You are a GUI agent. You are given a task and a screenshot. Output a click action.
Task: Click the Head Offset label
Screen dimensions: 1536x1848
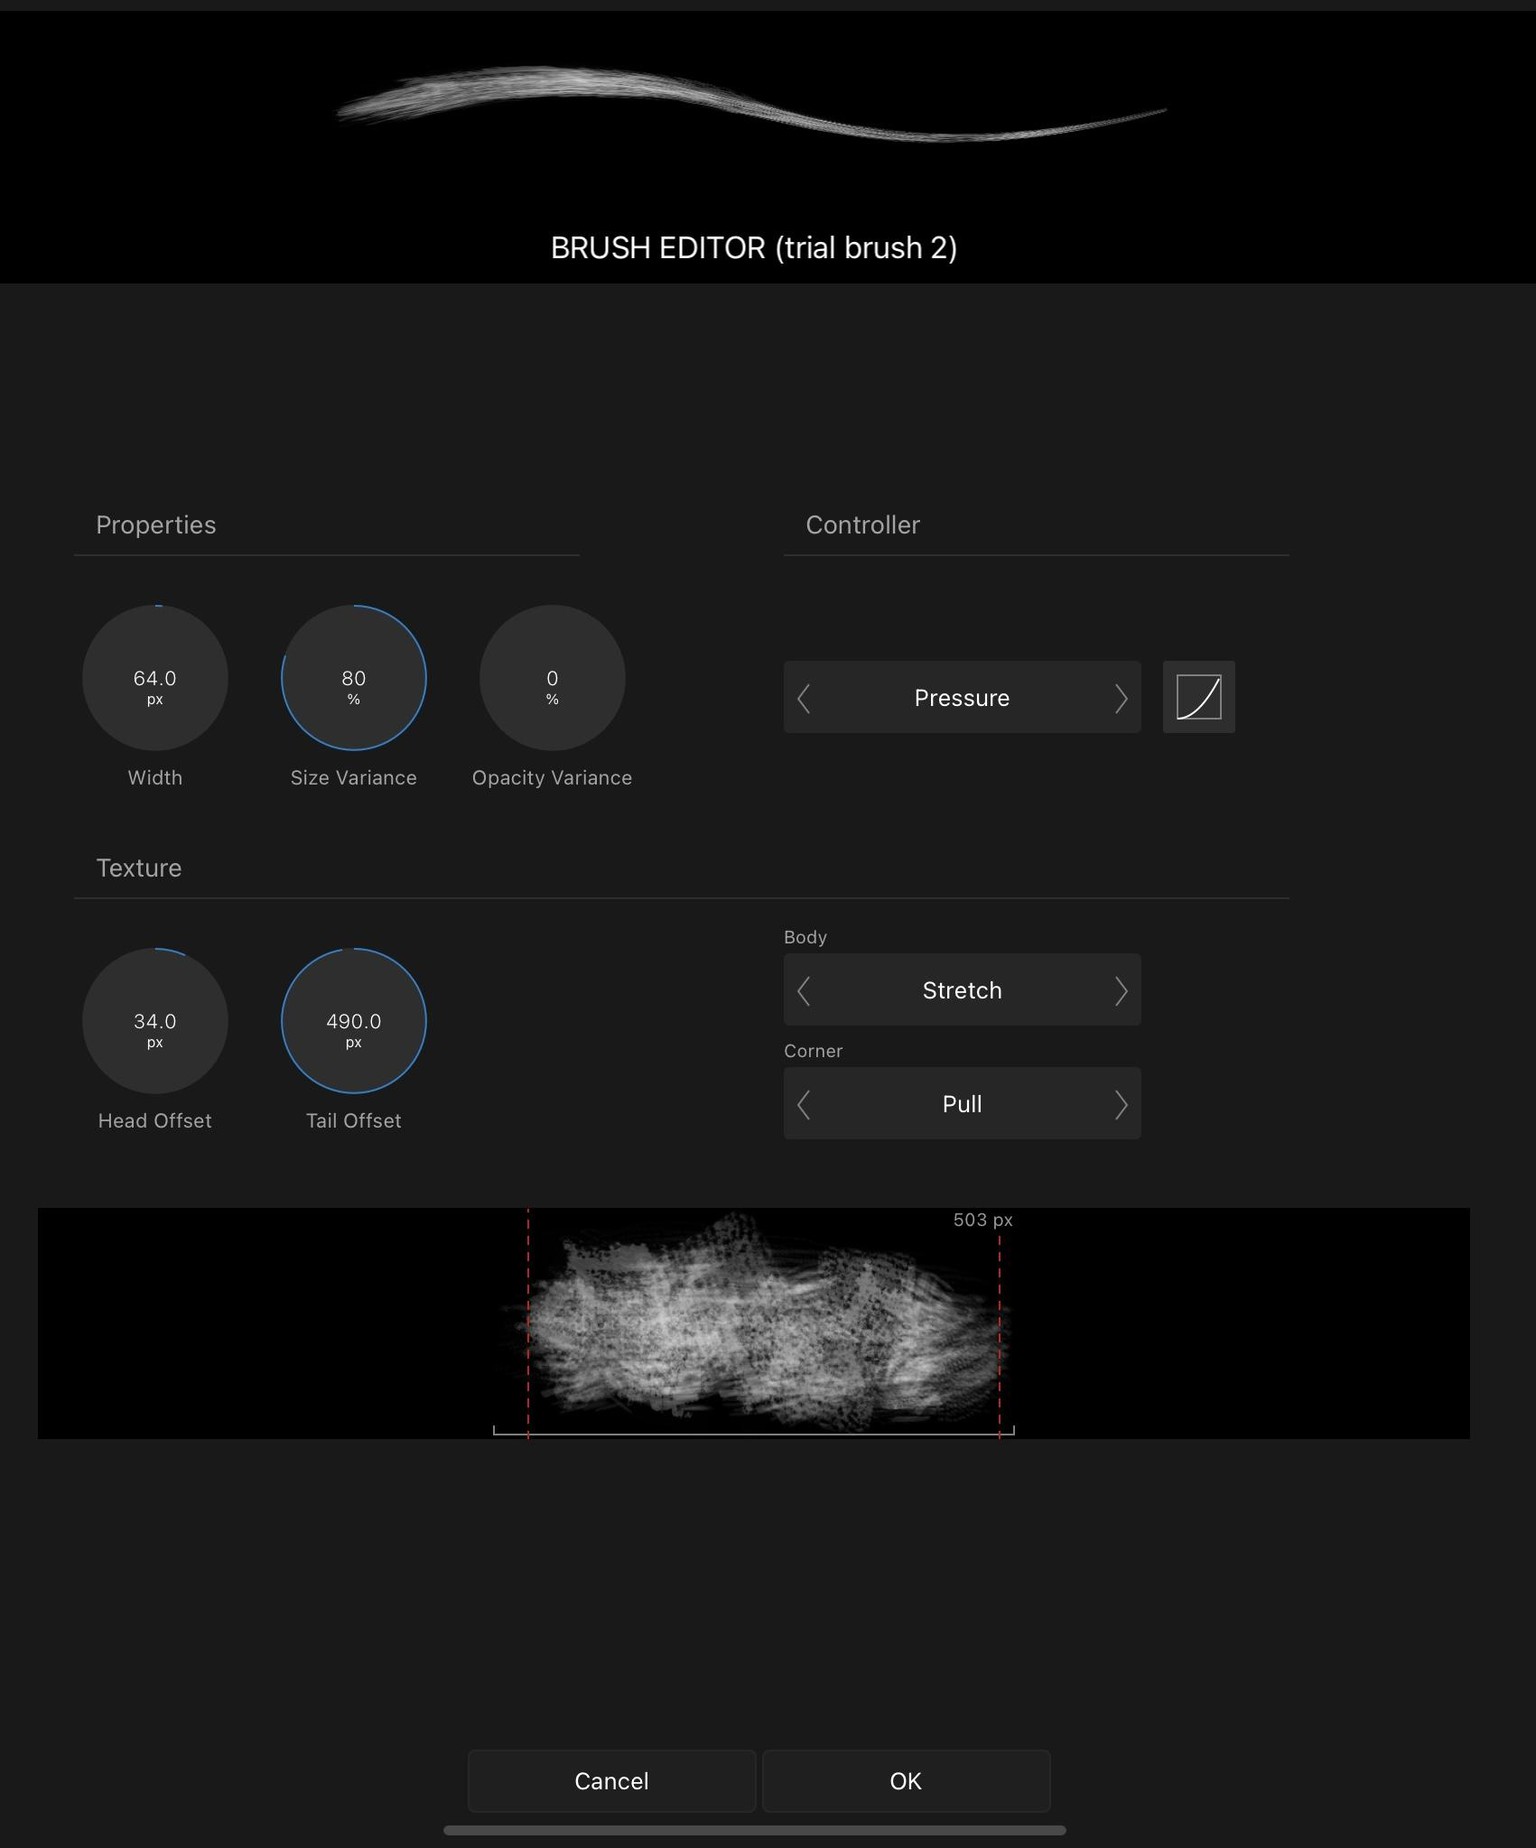155,1121
